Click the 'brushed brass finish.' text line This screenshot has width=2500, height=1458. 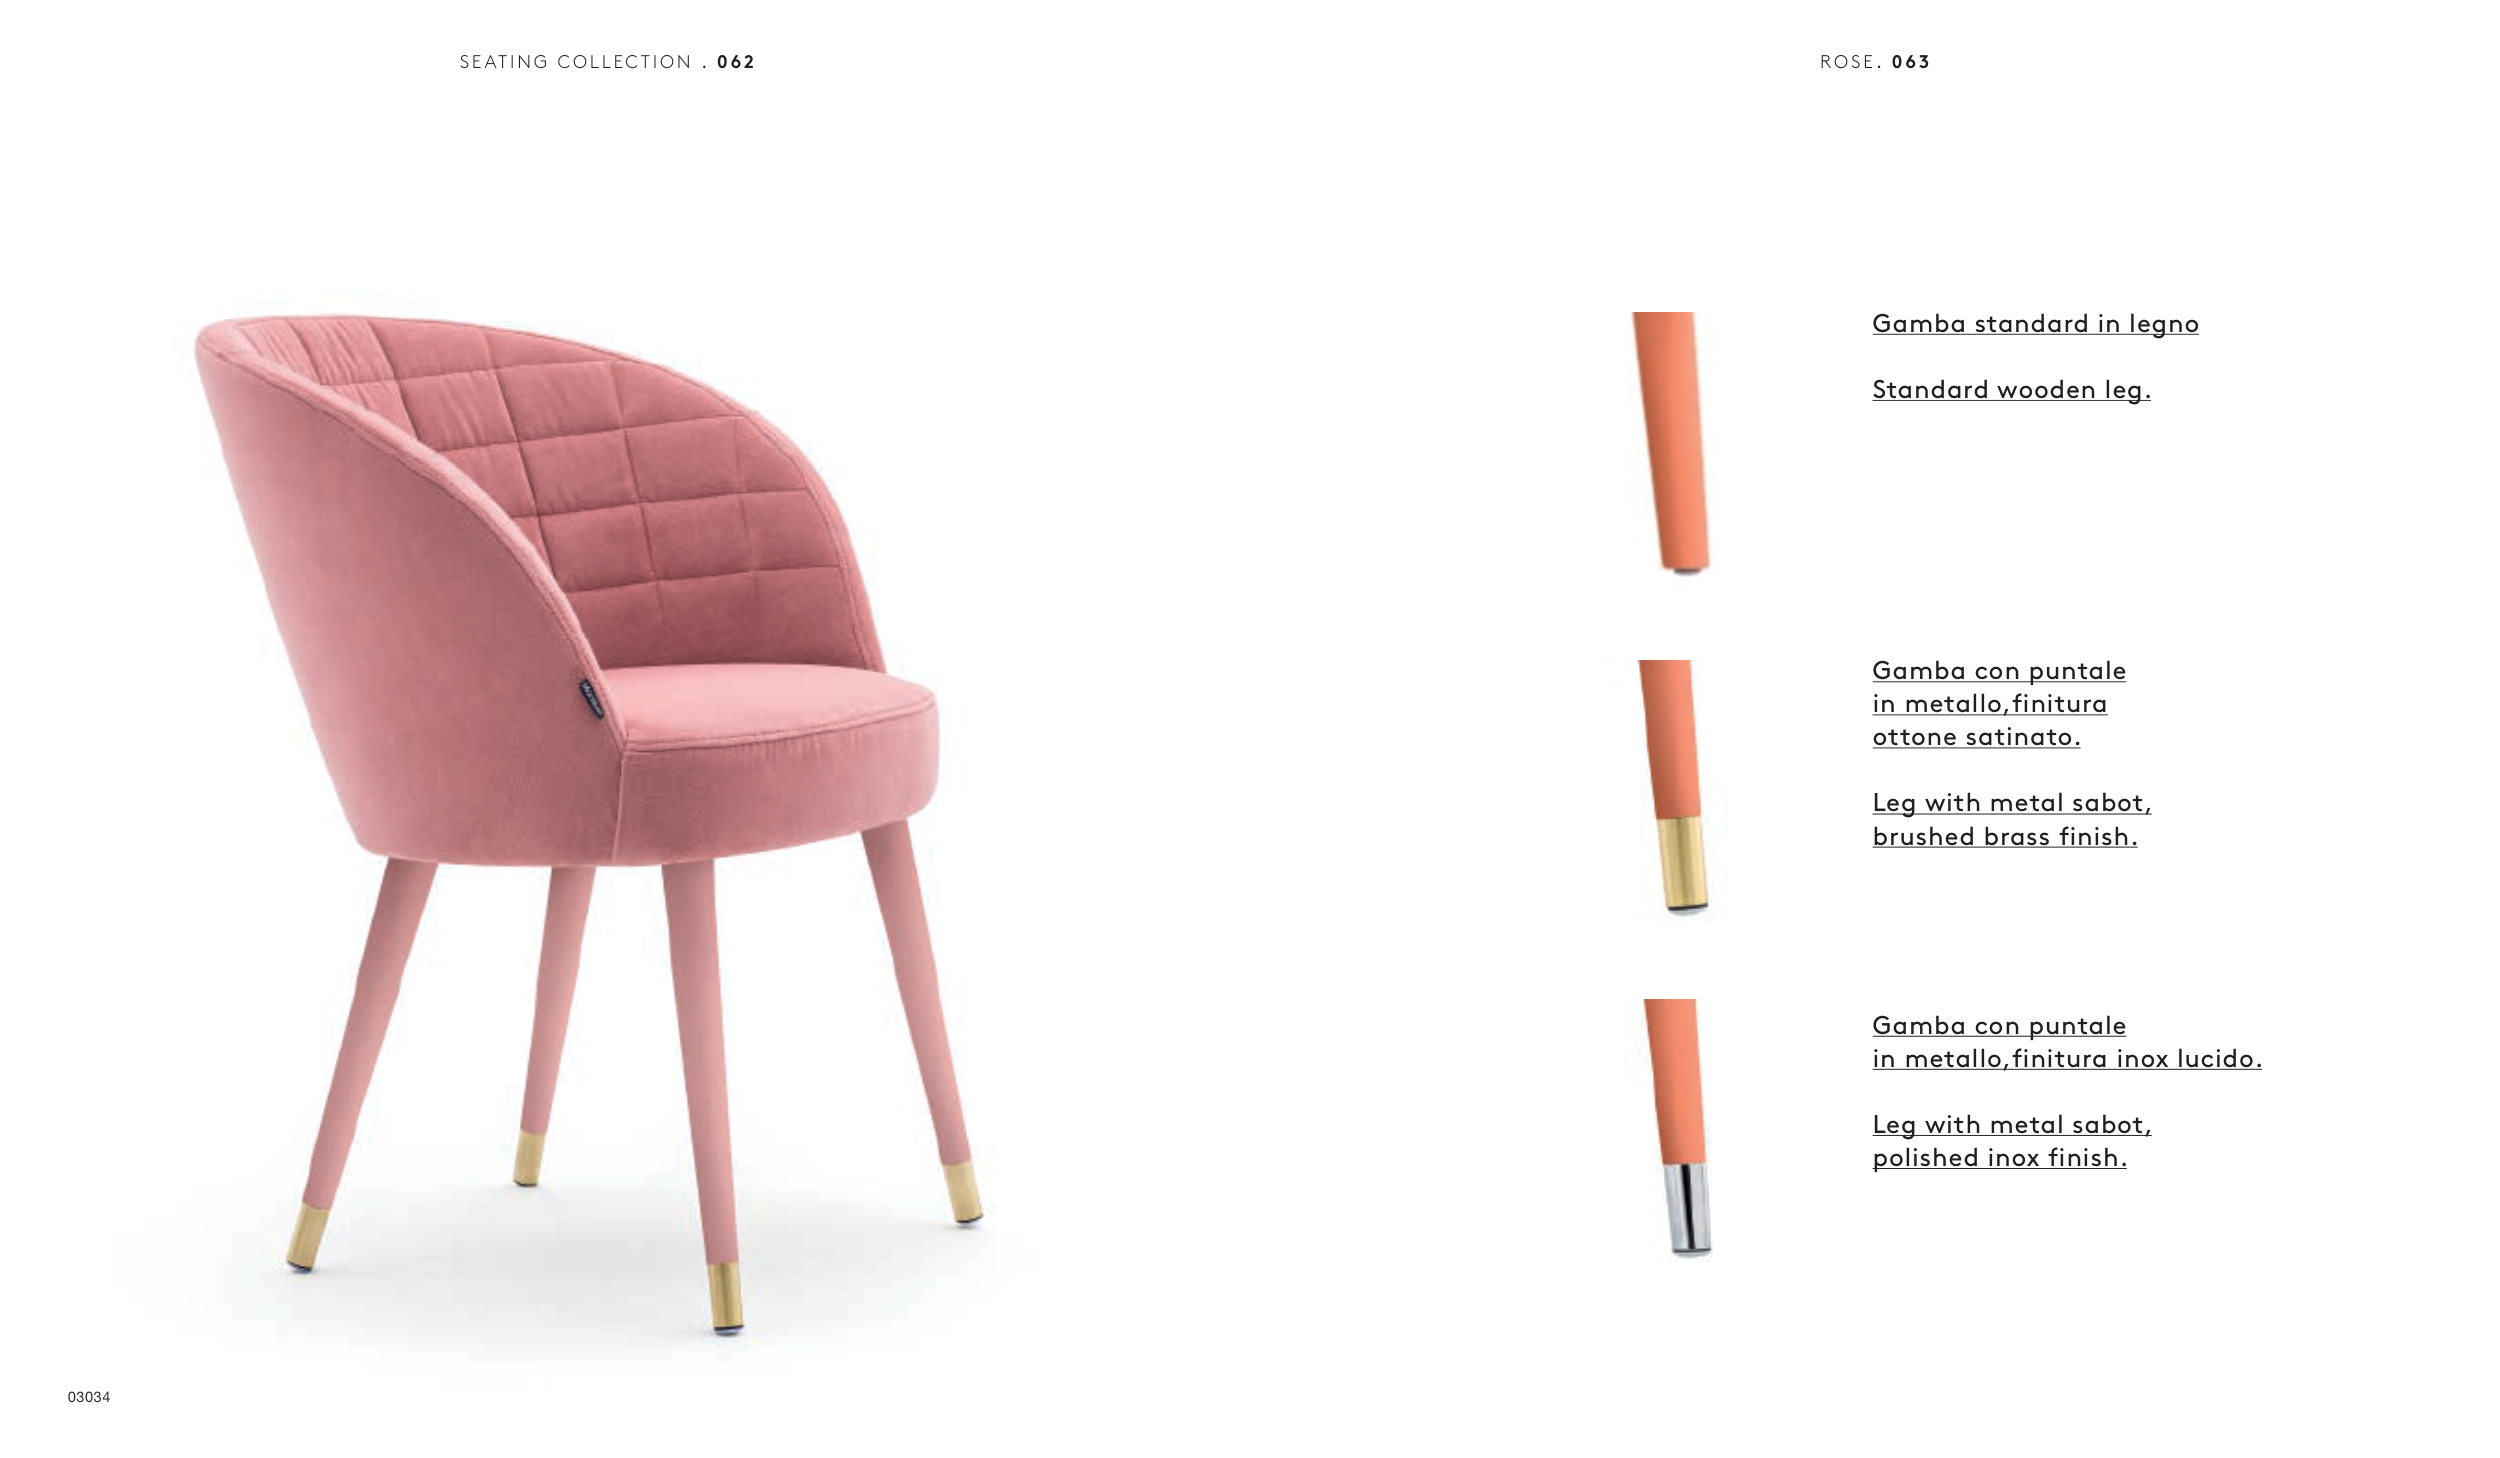pyautogui.click(x=2005, y=837)
